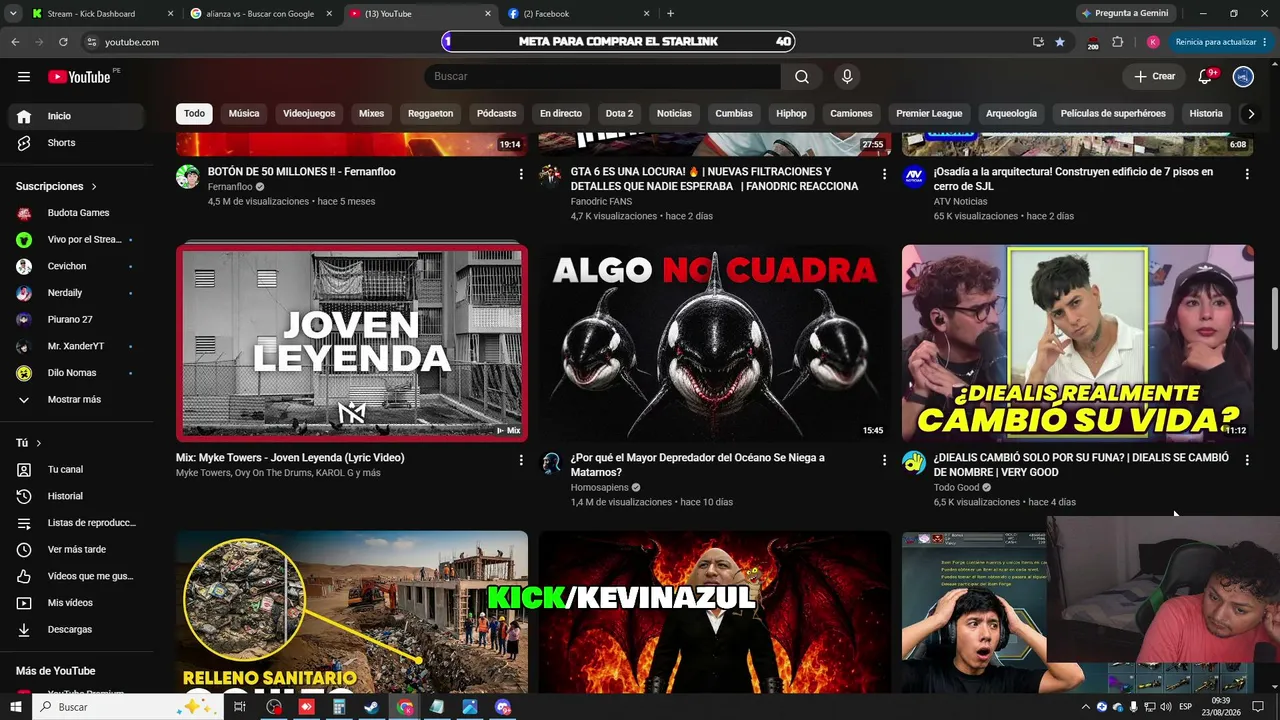Image resolution: width=1280 pixels, height=720 pixels.
Task: Open Ver más tarde in the sidebar
Action: click(x=77, y=550)
